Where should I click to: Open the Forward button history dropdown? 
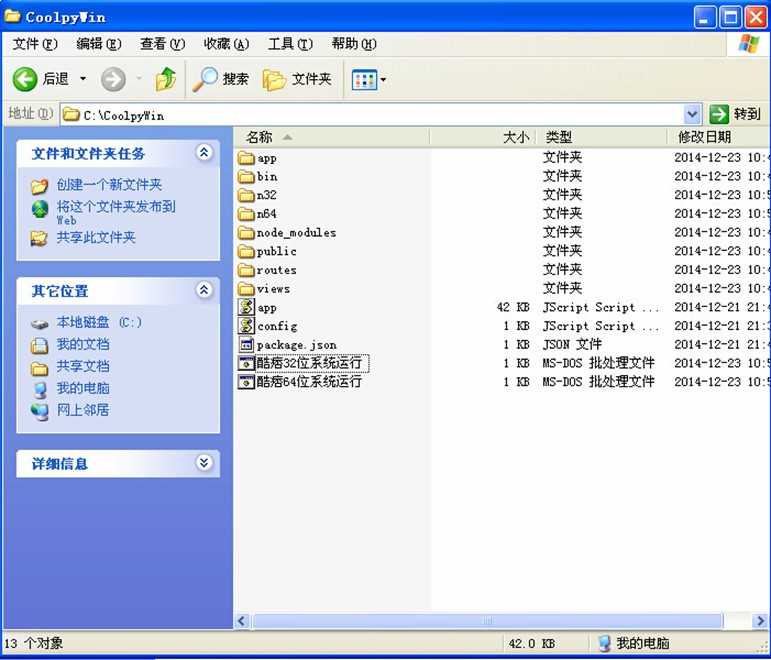[x=139, y=79]
